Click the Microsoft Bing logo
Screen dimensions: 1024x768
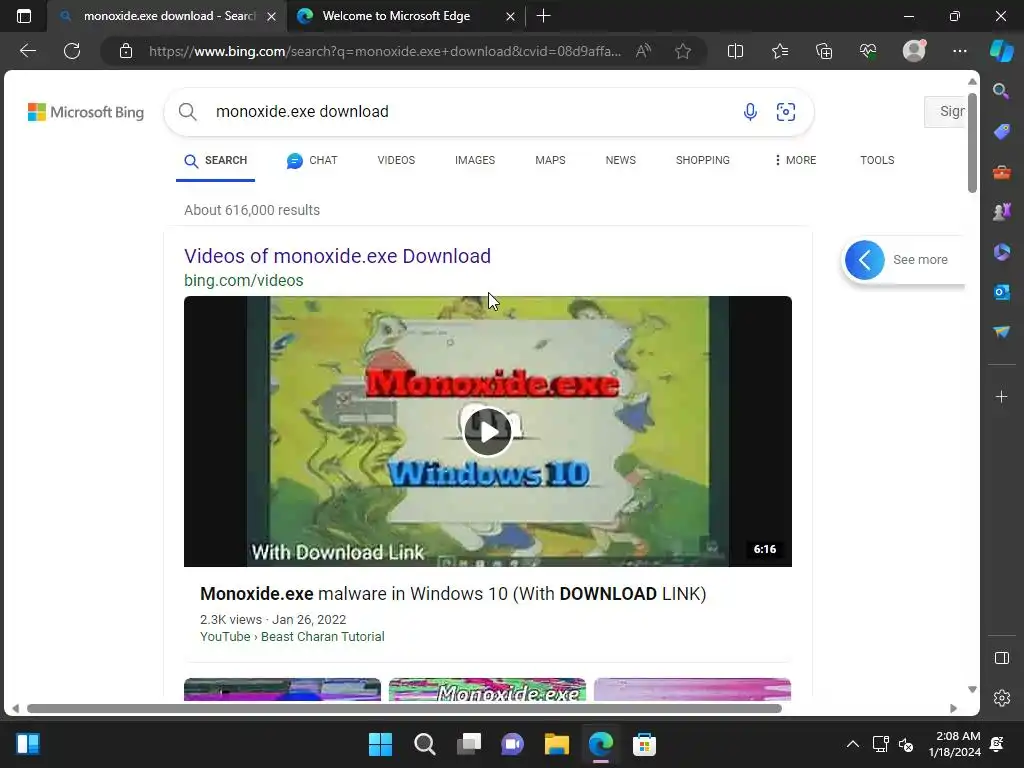click(x=86, y=112)
